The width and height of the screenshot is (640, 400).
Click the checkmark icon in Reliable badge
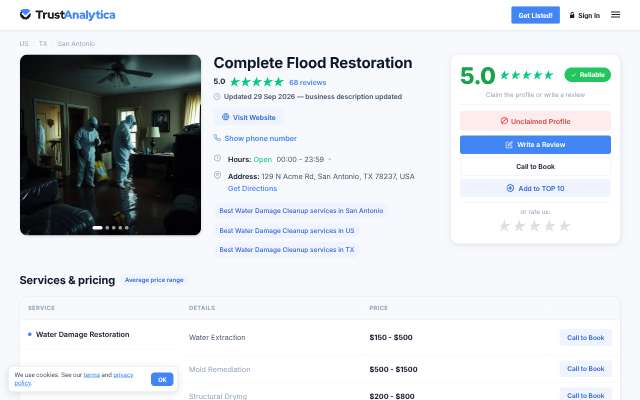573,75
